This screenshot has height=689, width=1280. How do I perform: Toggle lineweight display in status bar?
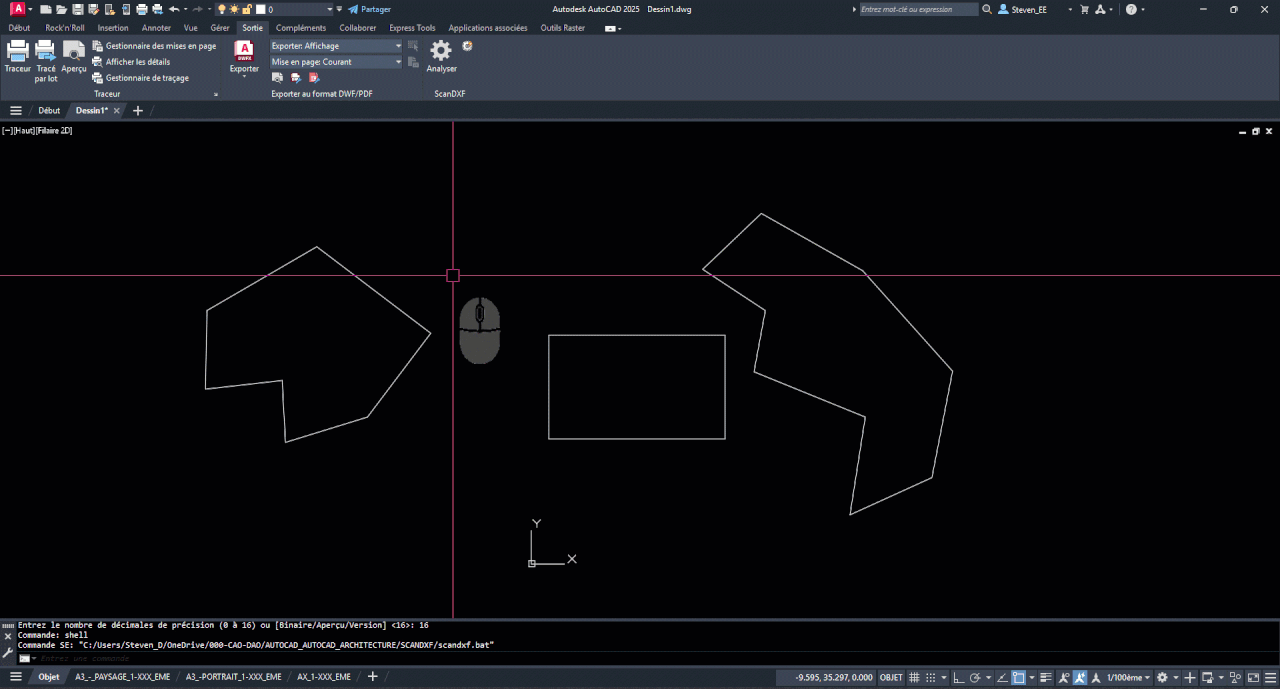pyautogui.click(x=1046, y=678)
